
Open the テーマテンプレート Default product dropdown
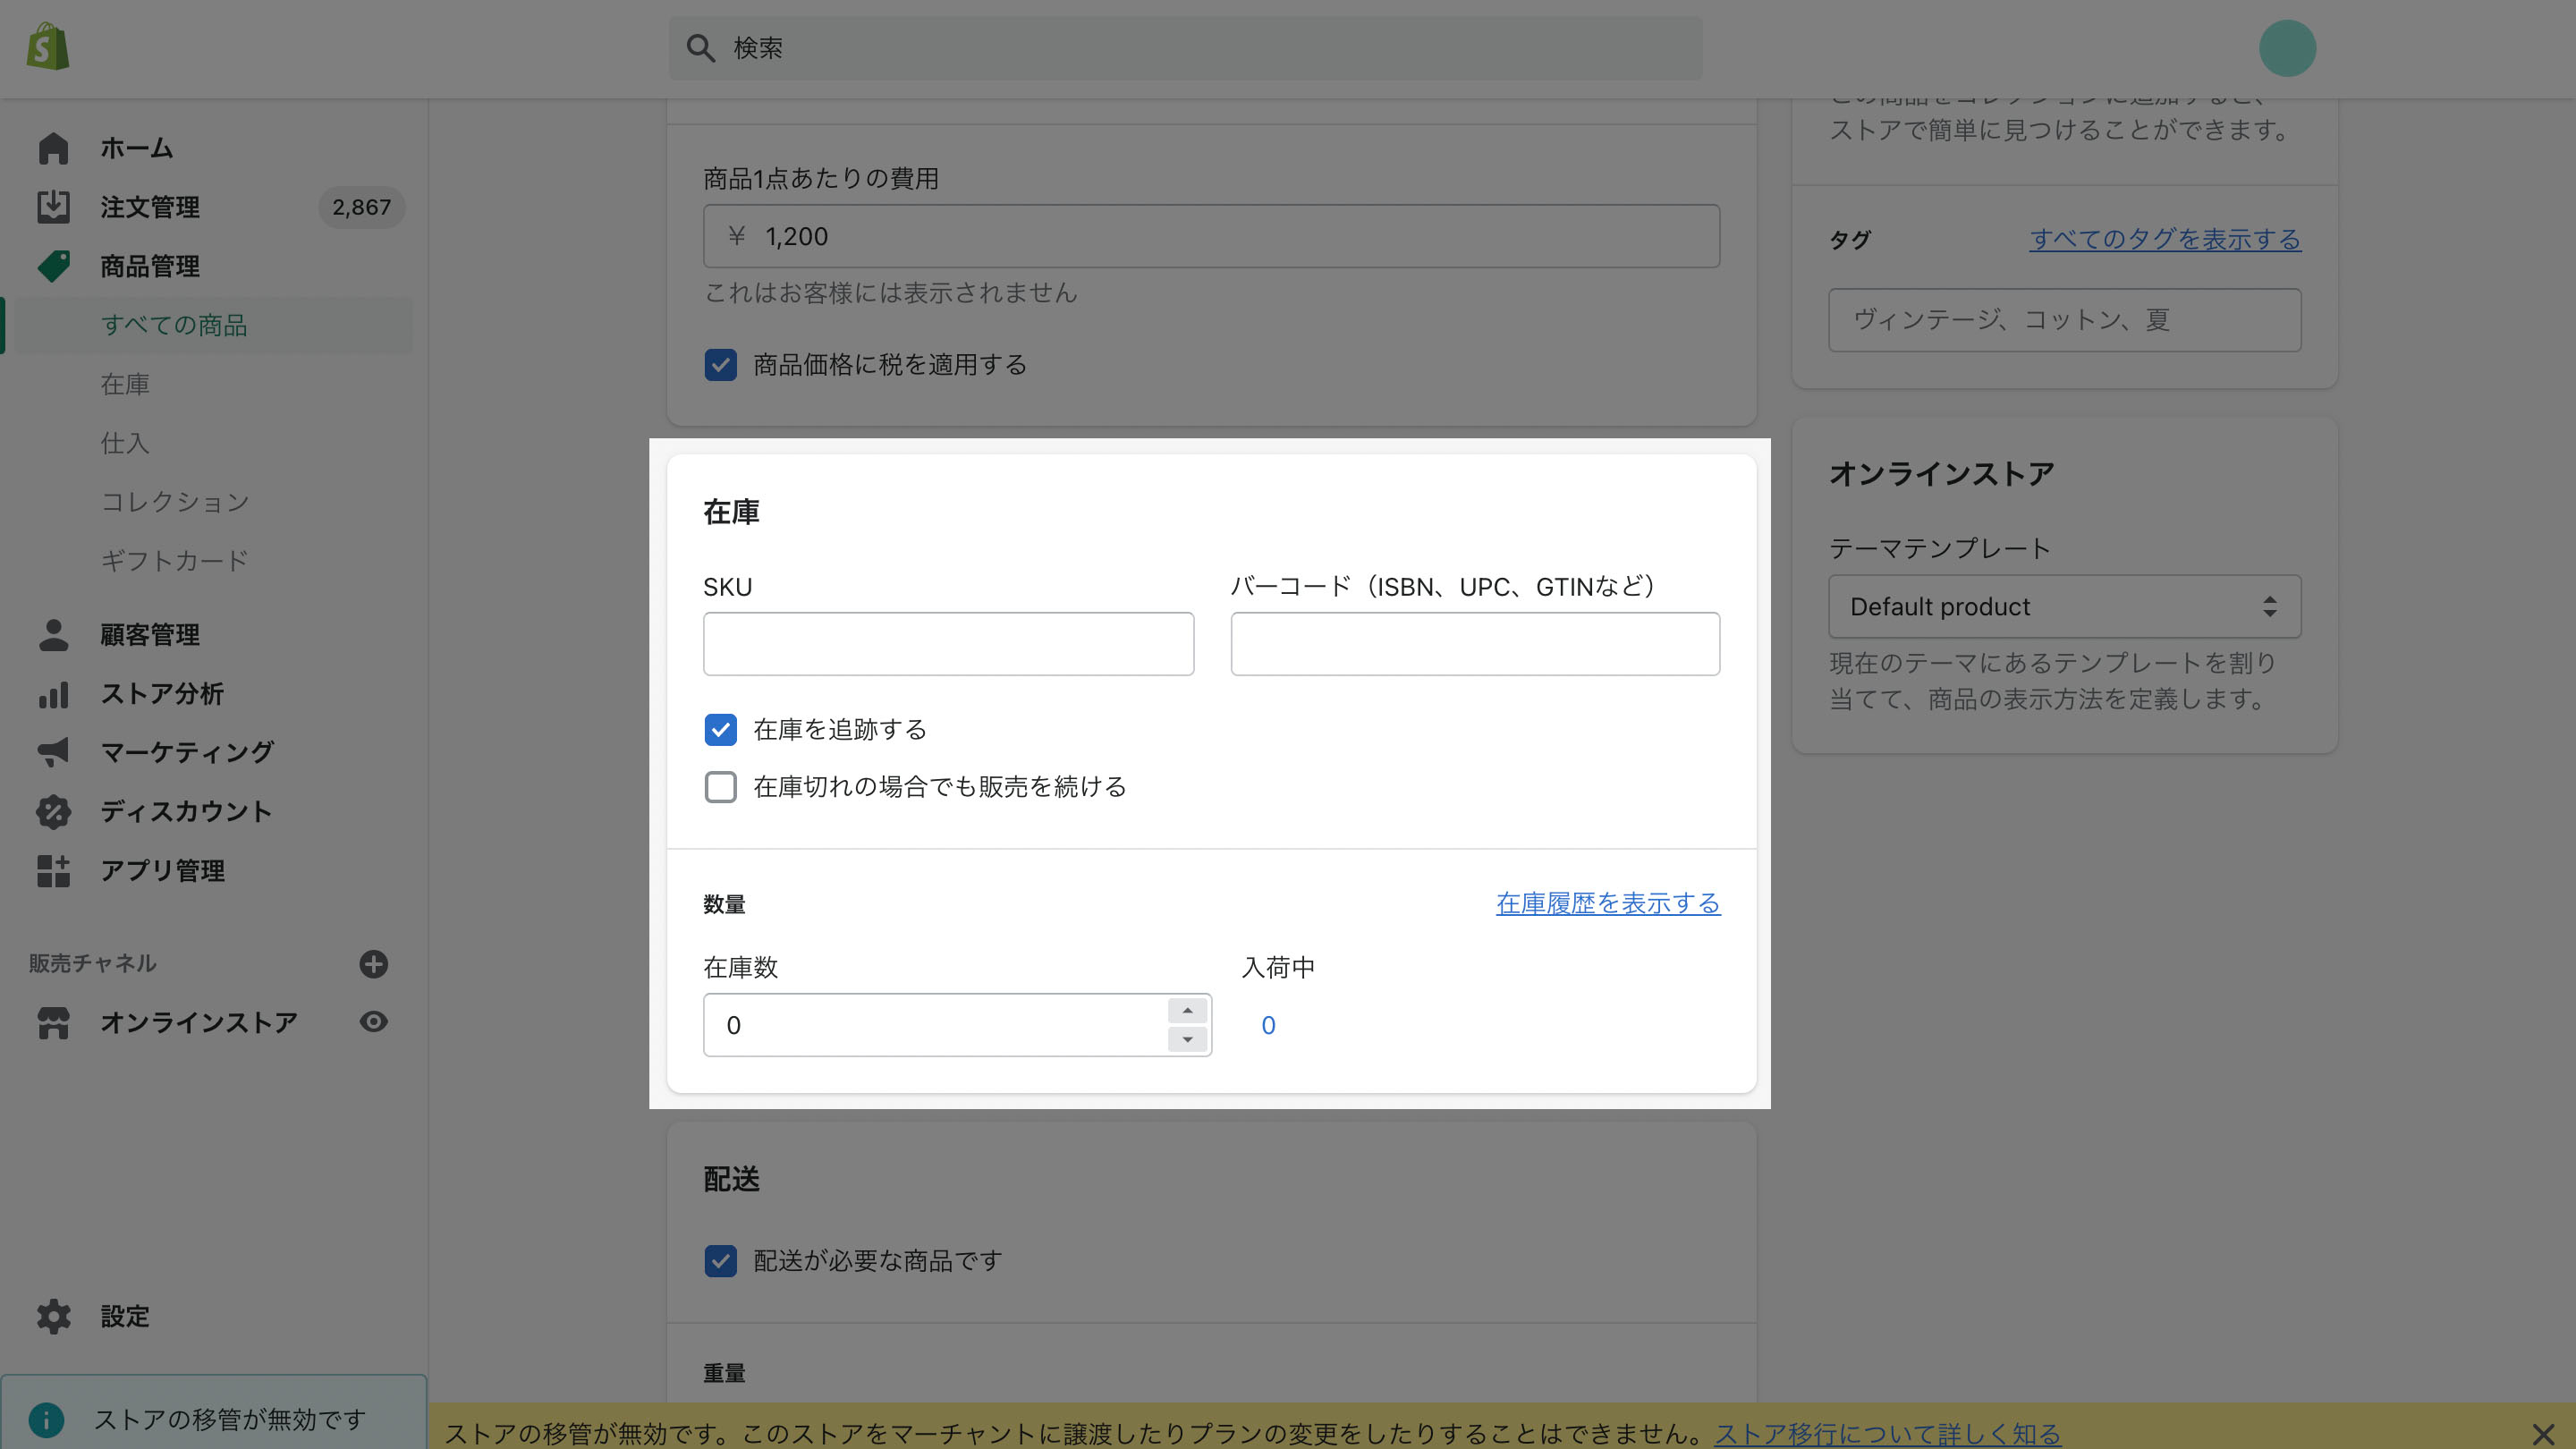point(2064,606)
